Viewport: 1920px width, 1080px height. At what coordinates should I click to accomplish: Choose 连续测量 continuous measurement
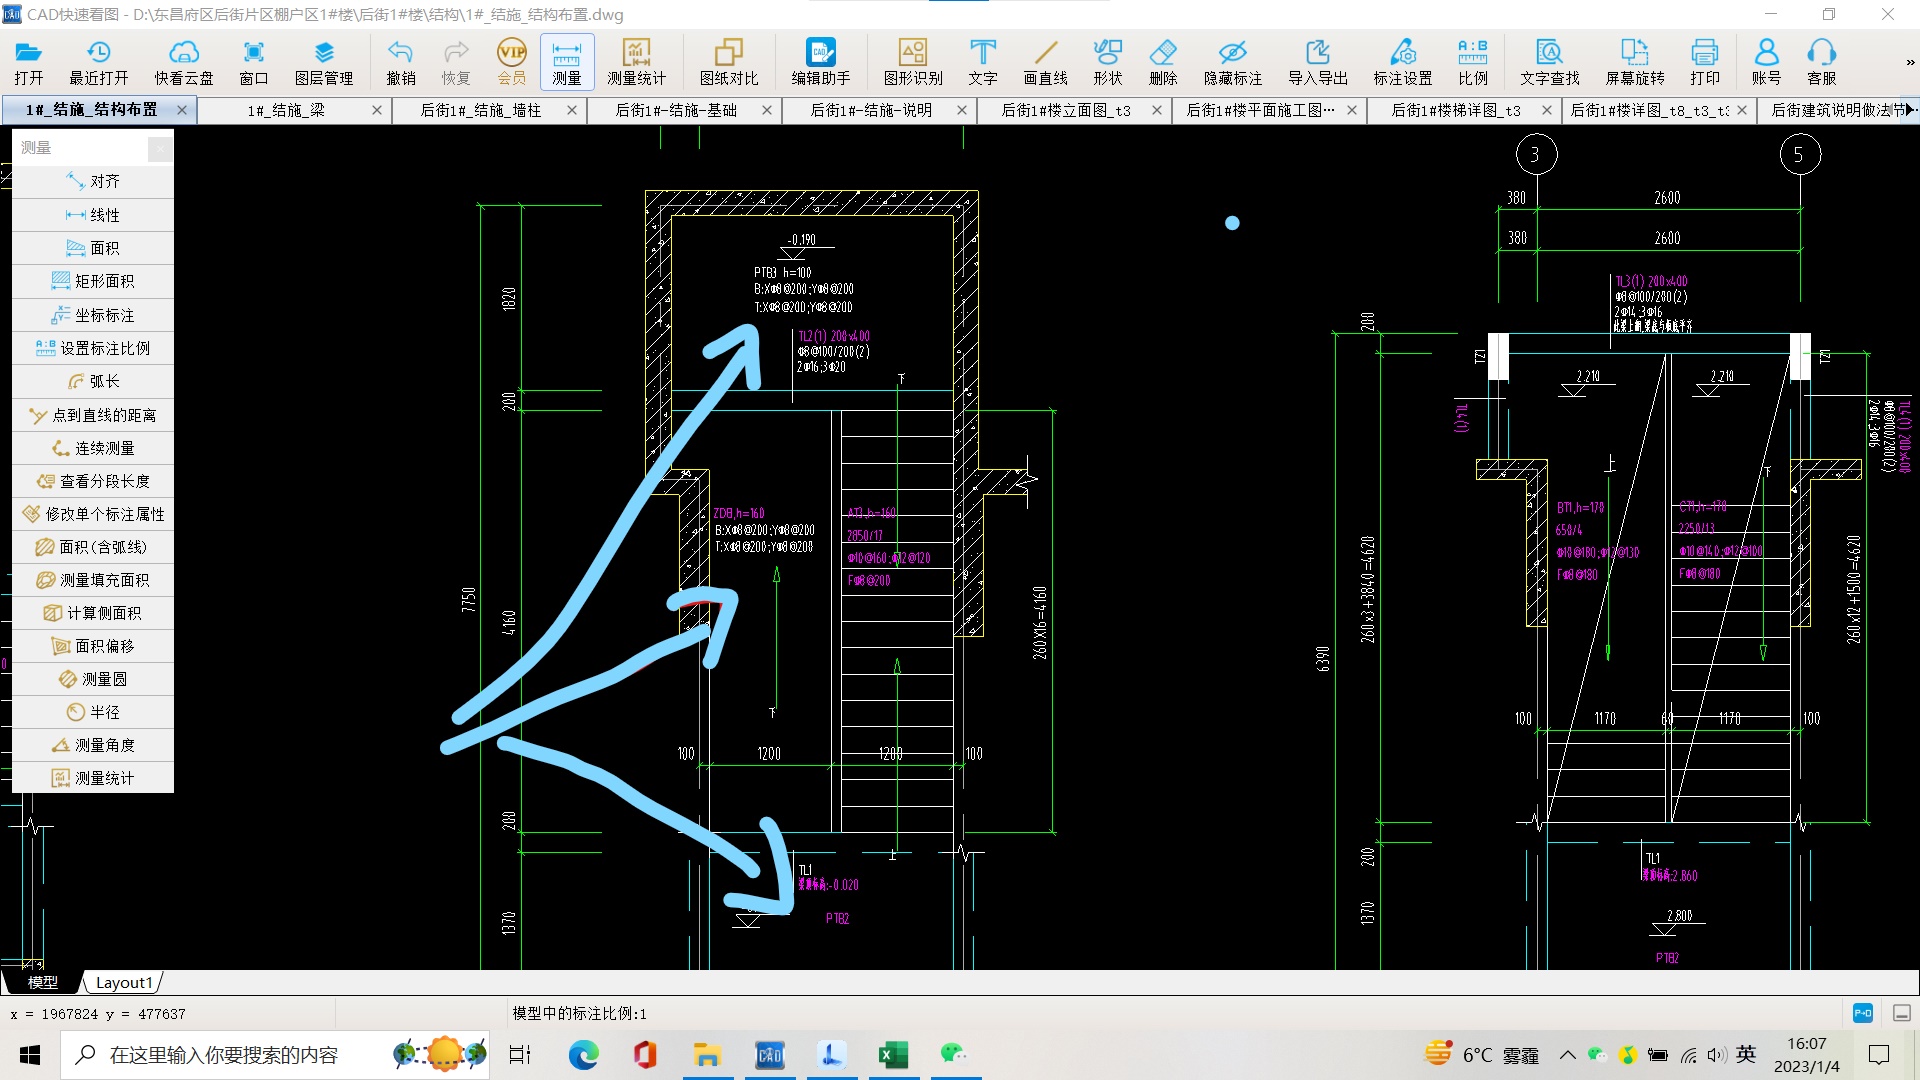tap(93, 448)
